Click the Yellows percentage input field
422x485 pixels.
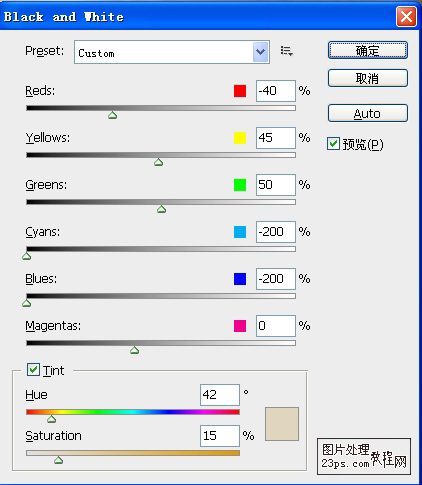point(276,138)
